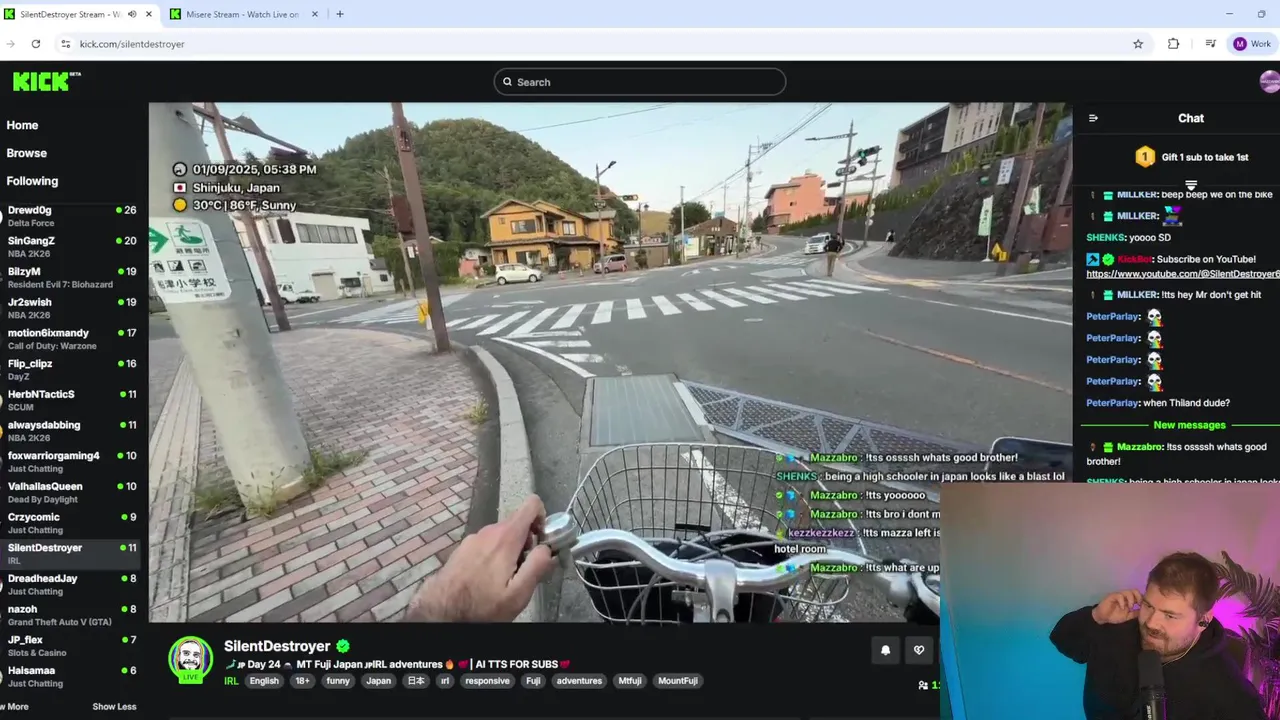Open the user avatar at top right
The image size is (1280, 720).
[1270, 82]
